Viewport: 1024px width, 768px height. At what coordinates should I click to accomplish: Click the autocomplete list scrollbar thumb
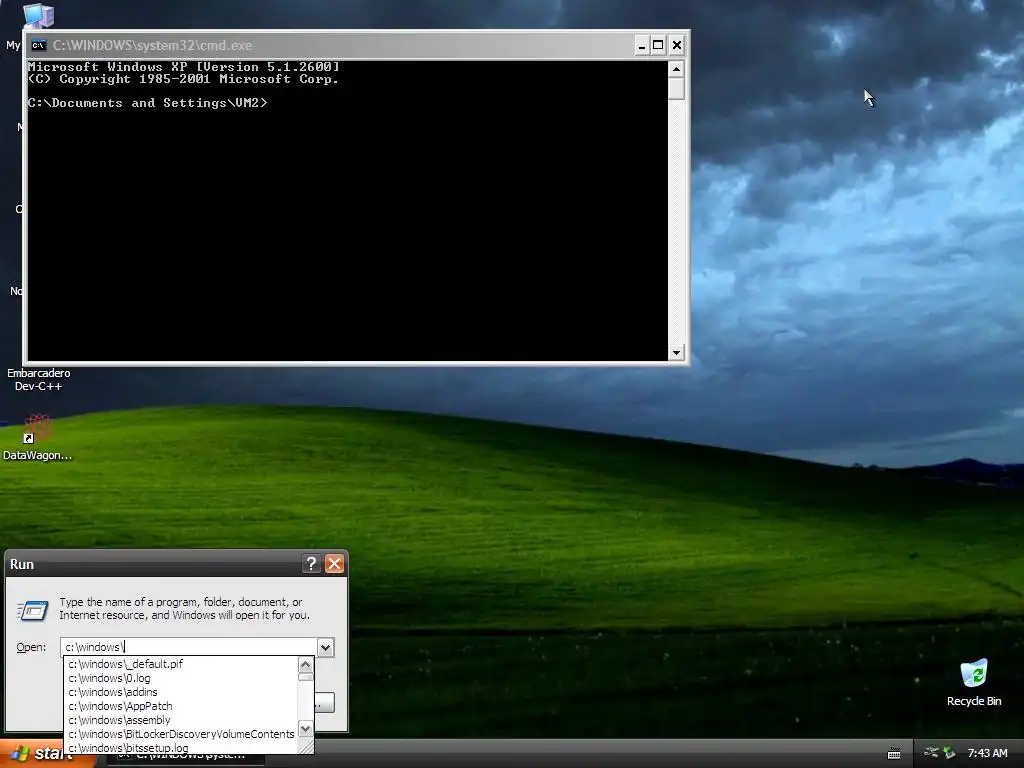tap(306, 677)
